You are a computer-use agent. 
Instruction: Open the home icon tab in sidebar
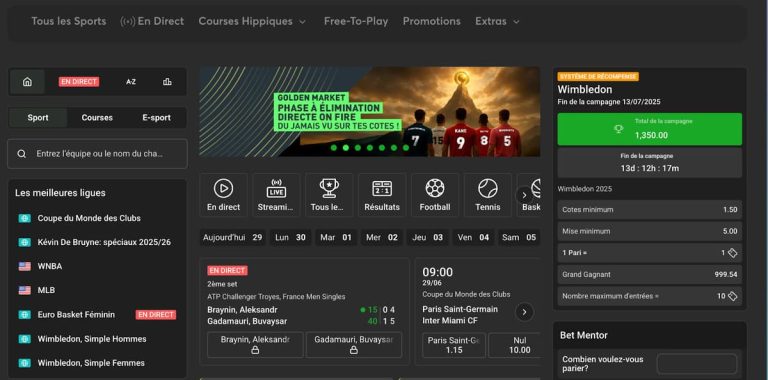tap(27, 82)
